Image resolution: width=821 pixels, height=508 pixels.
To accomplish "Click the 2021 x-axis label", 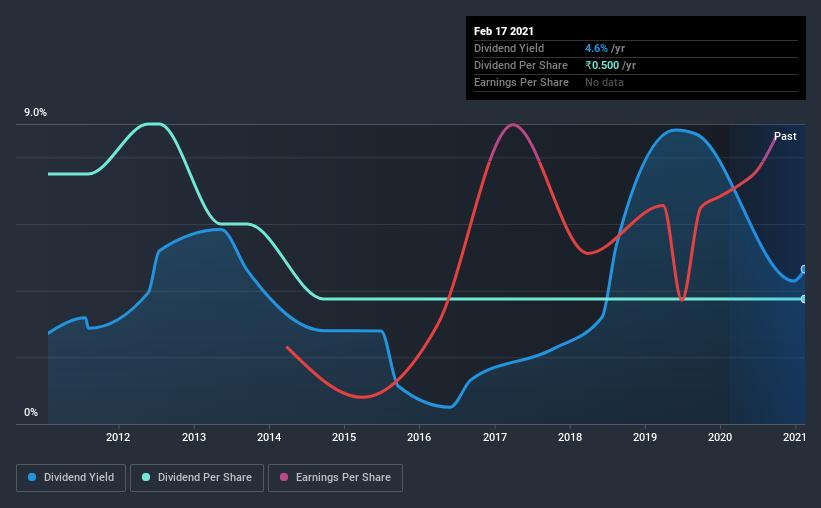I will point(794,437).
